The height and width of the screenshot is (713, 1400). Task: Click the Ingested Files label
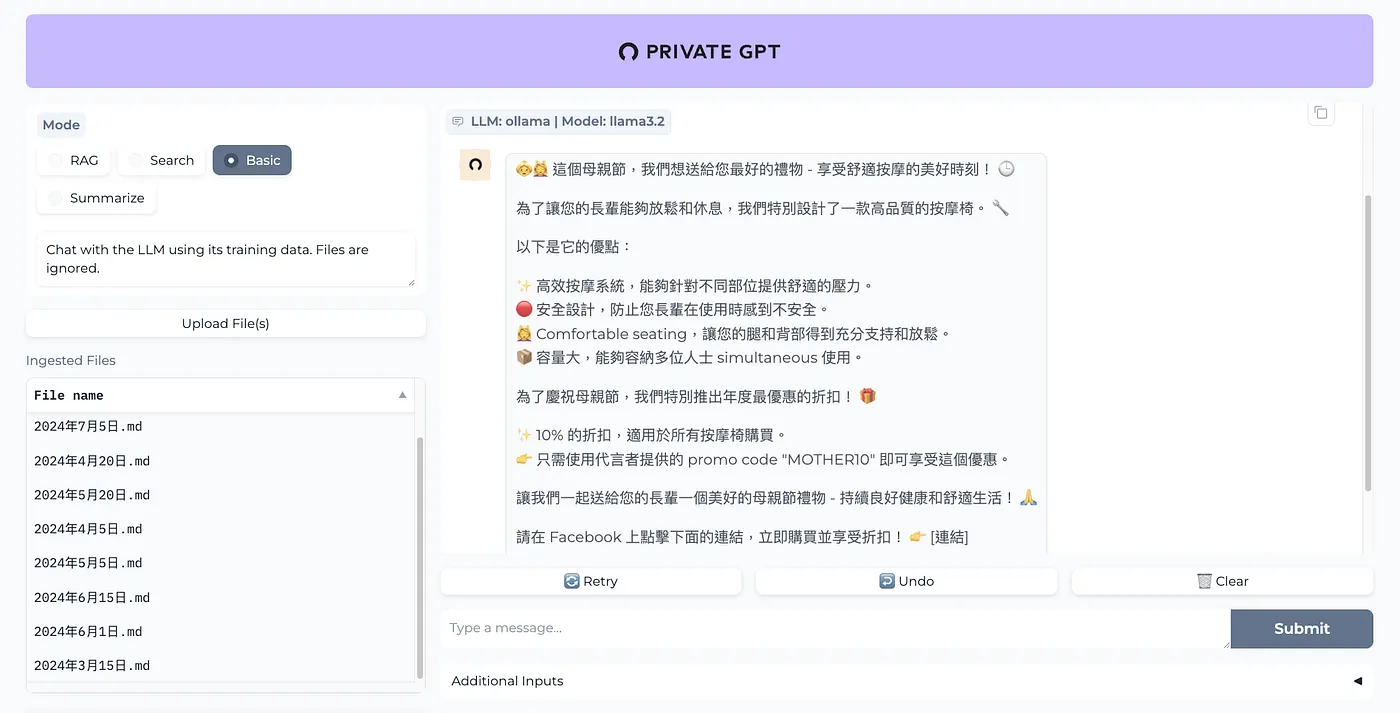[x=71, y=360]
